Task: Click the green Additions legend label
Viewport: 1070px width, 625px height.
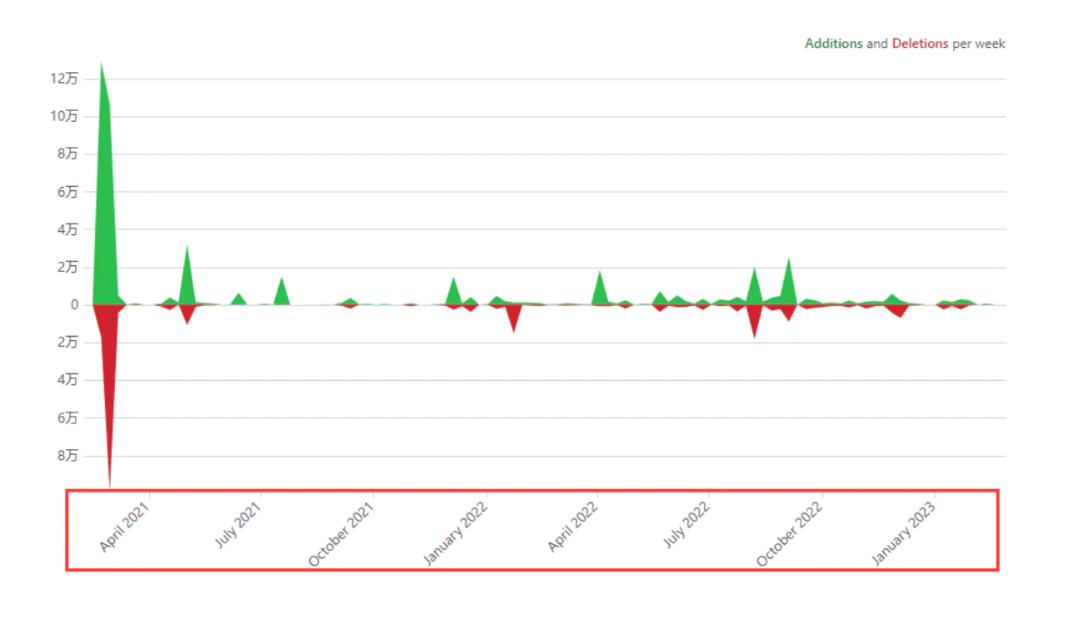Action: (833, 44)
